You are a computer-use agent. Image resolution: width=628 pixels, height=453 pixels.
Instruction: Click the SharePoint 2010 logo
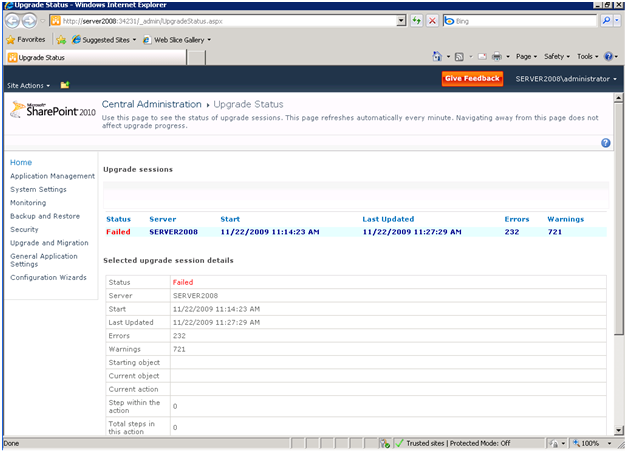tap(53, 110)
